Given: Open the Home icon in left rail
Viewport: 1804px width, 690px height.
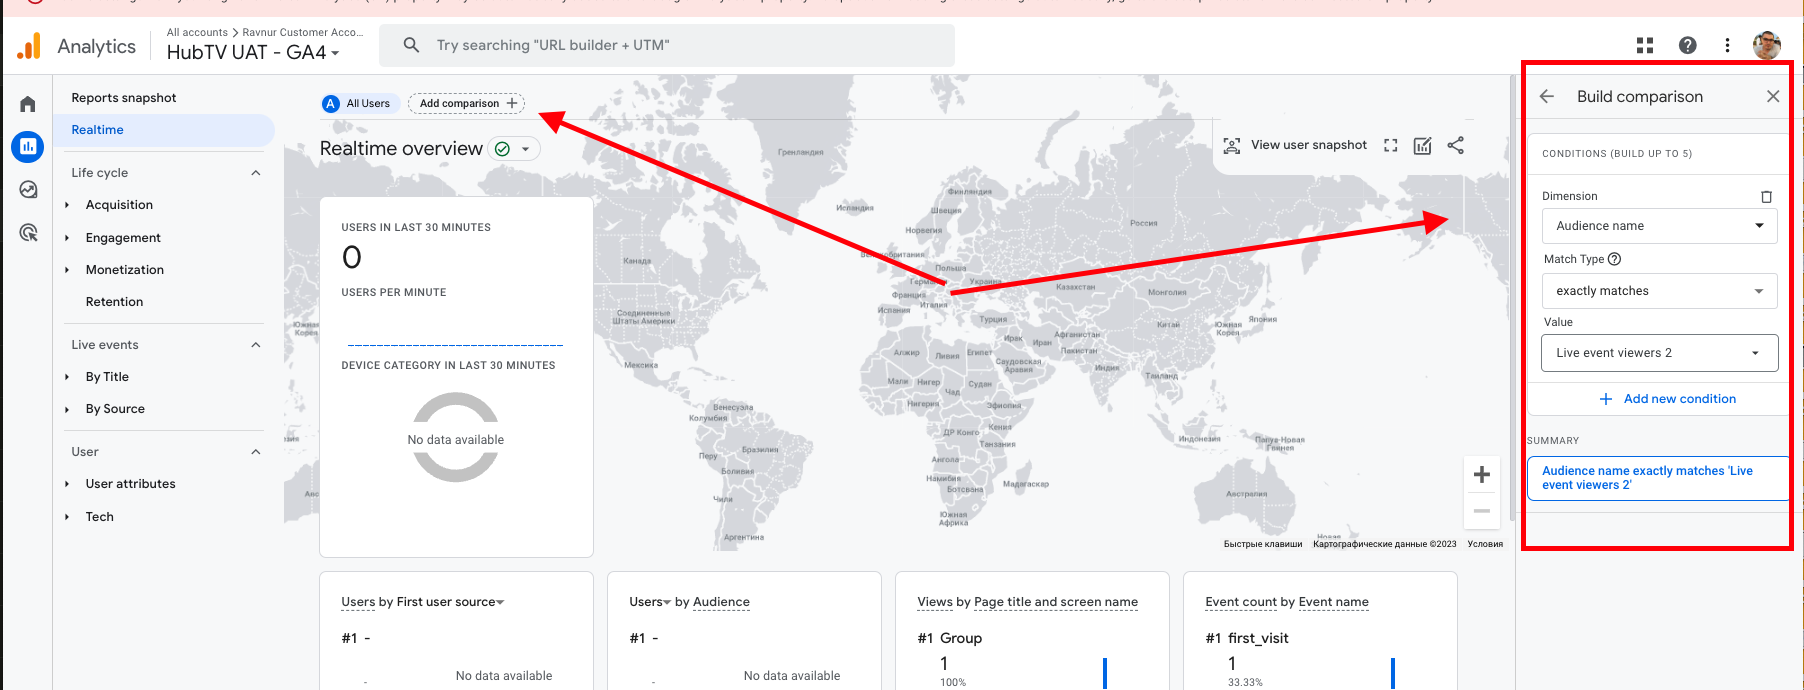Looking at the screenshot, I should [x=28, y=104].
